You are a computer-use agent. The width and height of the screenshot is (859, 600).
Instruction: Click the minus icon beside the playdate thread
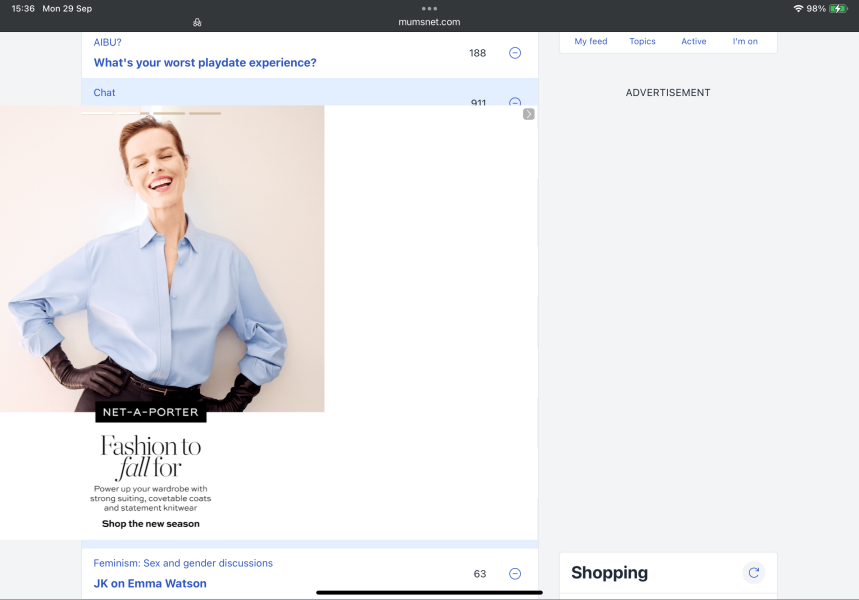pyautogui.click(x=514, y=53)
